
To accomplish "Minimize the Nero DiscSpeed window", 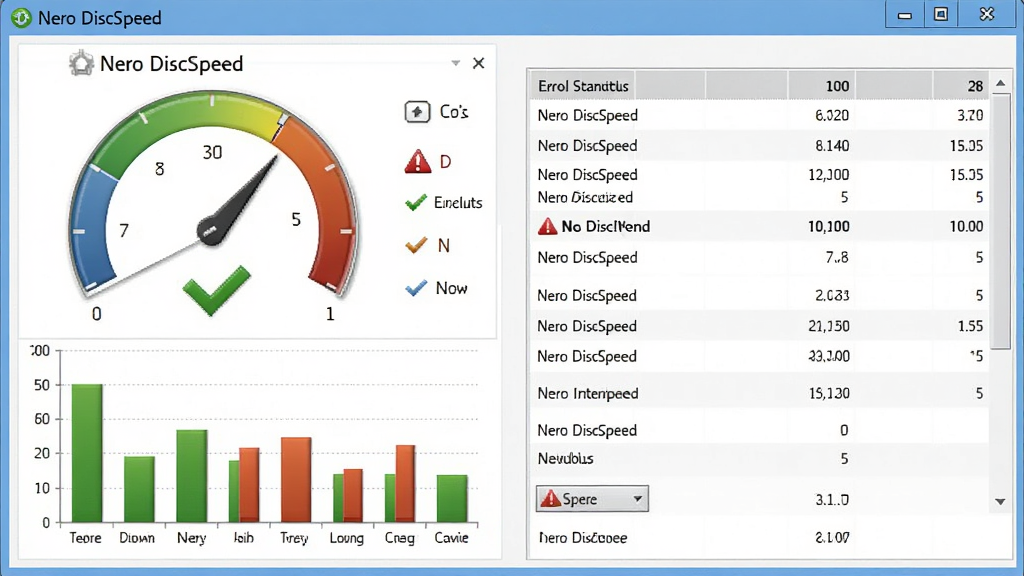I will pos(904,14).
